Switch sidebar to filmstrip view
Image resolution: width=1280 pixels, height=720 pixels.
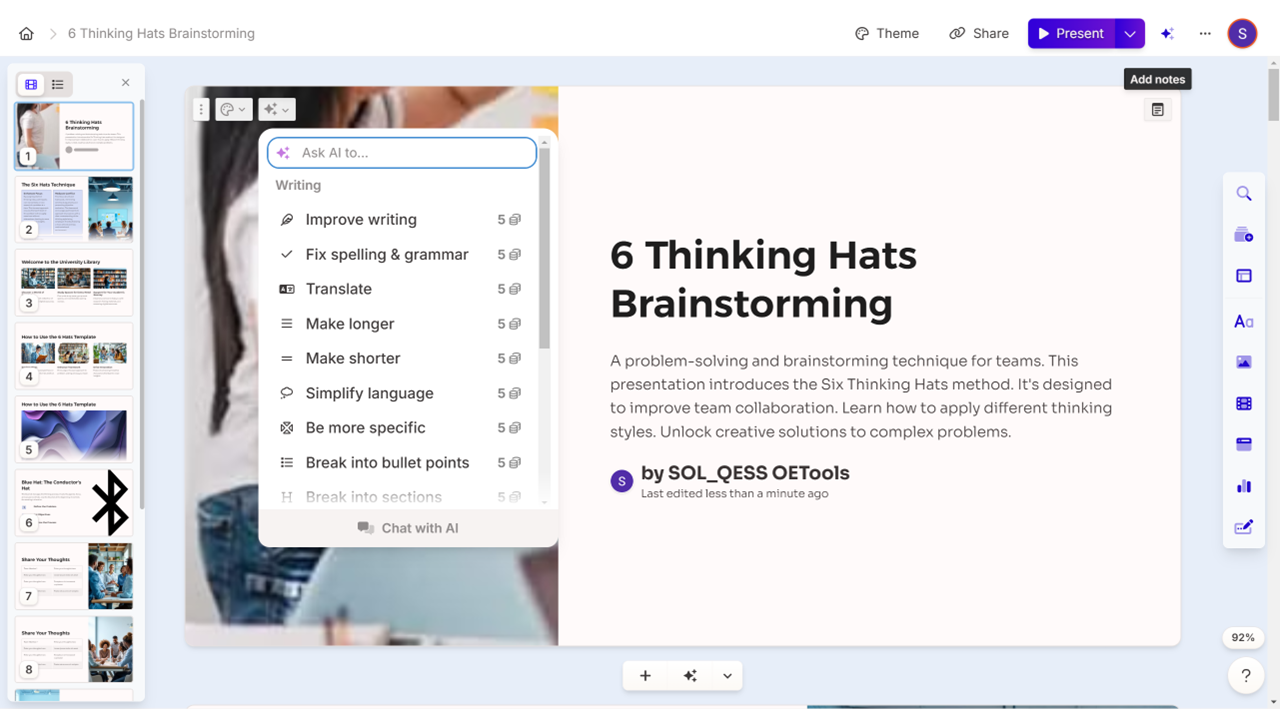32,85
